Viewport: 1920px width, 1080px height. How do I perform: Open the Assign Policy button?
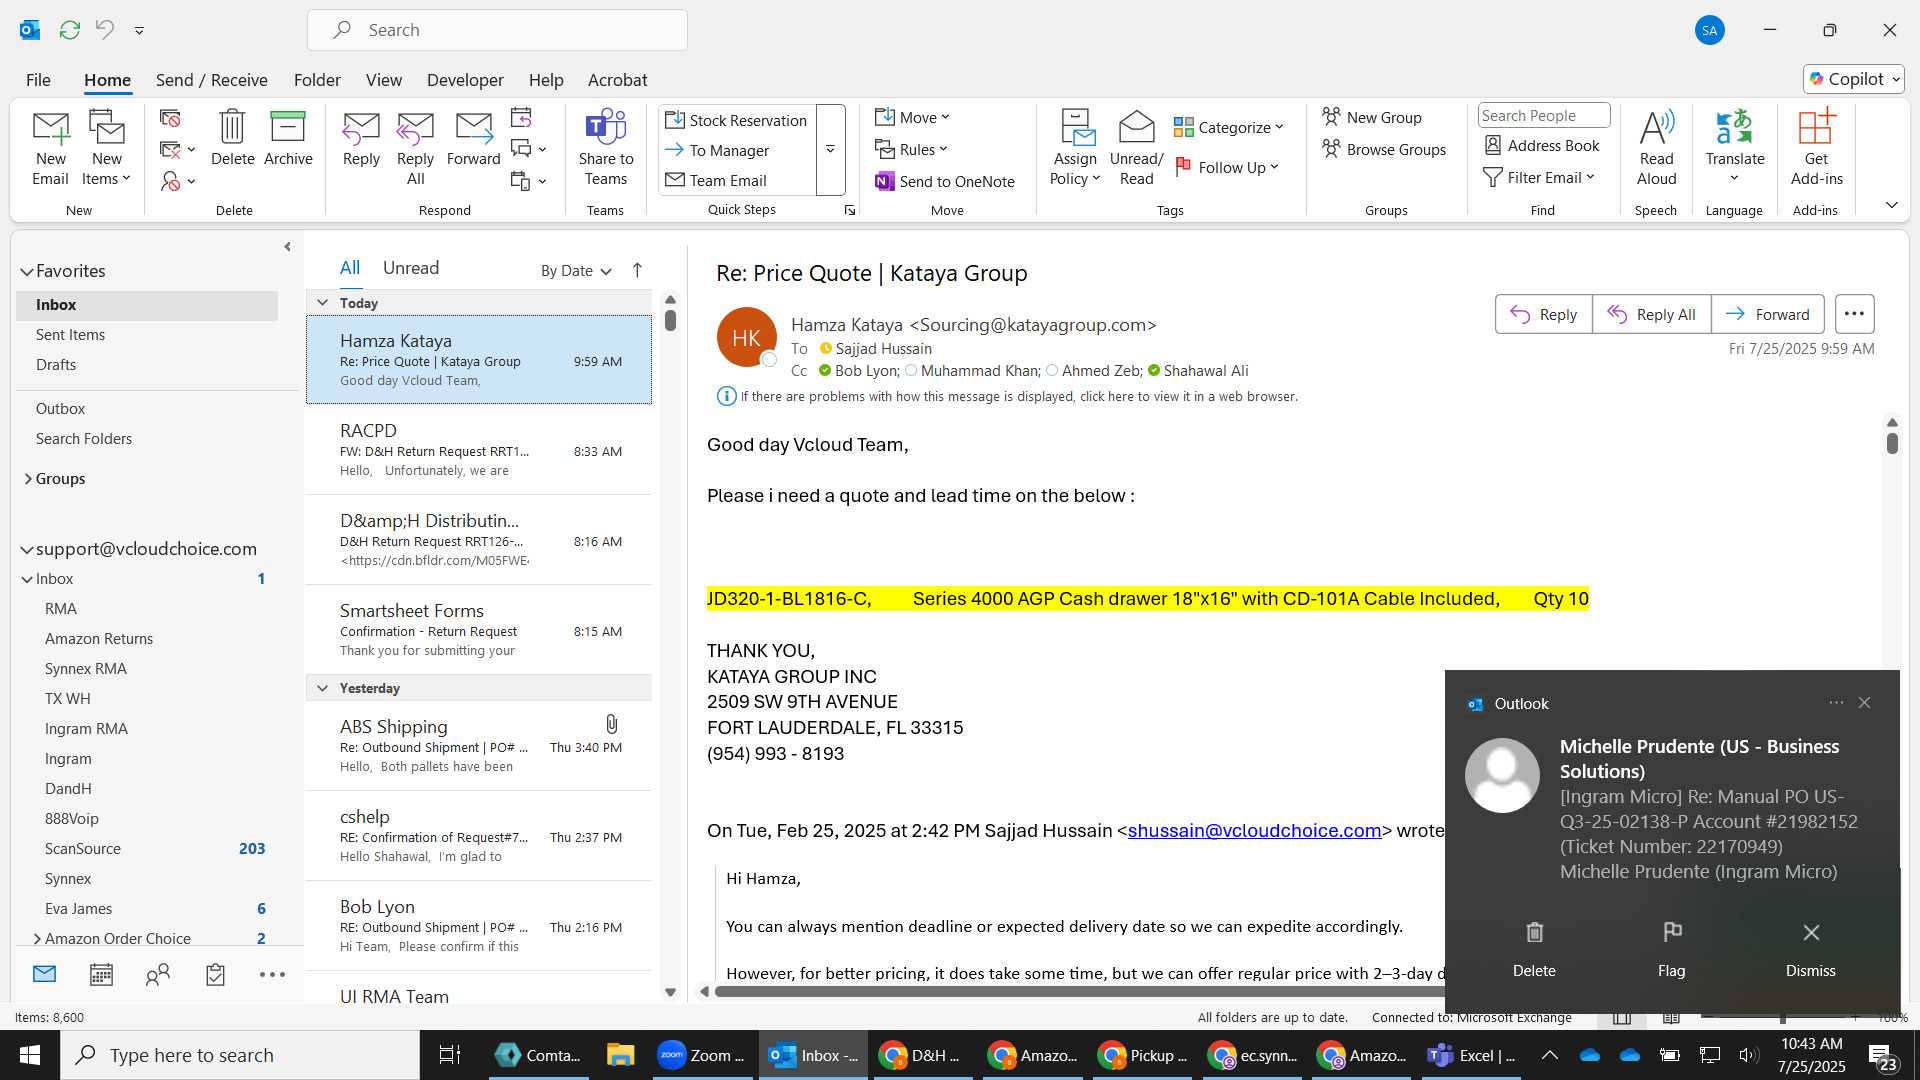click(1075, 148)
